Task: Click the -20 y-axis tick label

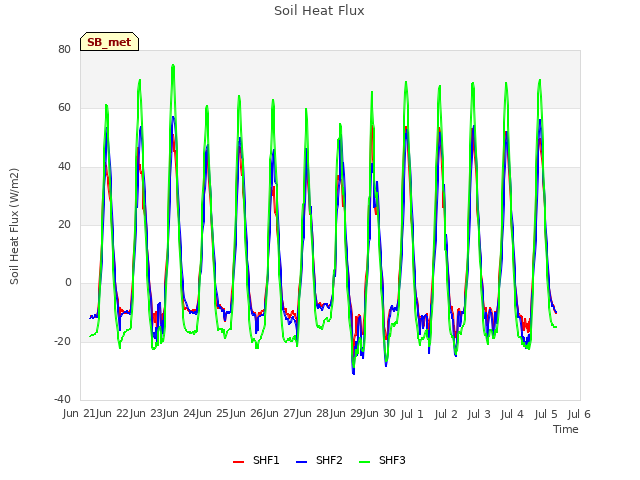Action: coord(62,341)
